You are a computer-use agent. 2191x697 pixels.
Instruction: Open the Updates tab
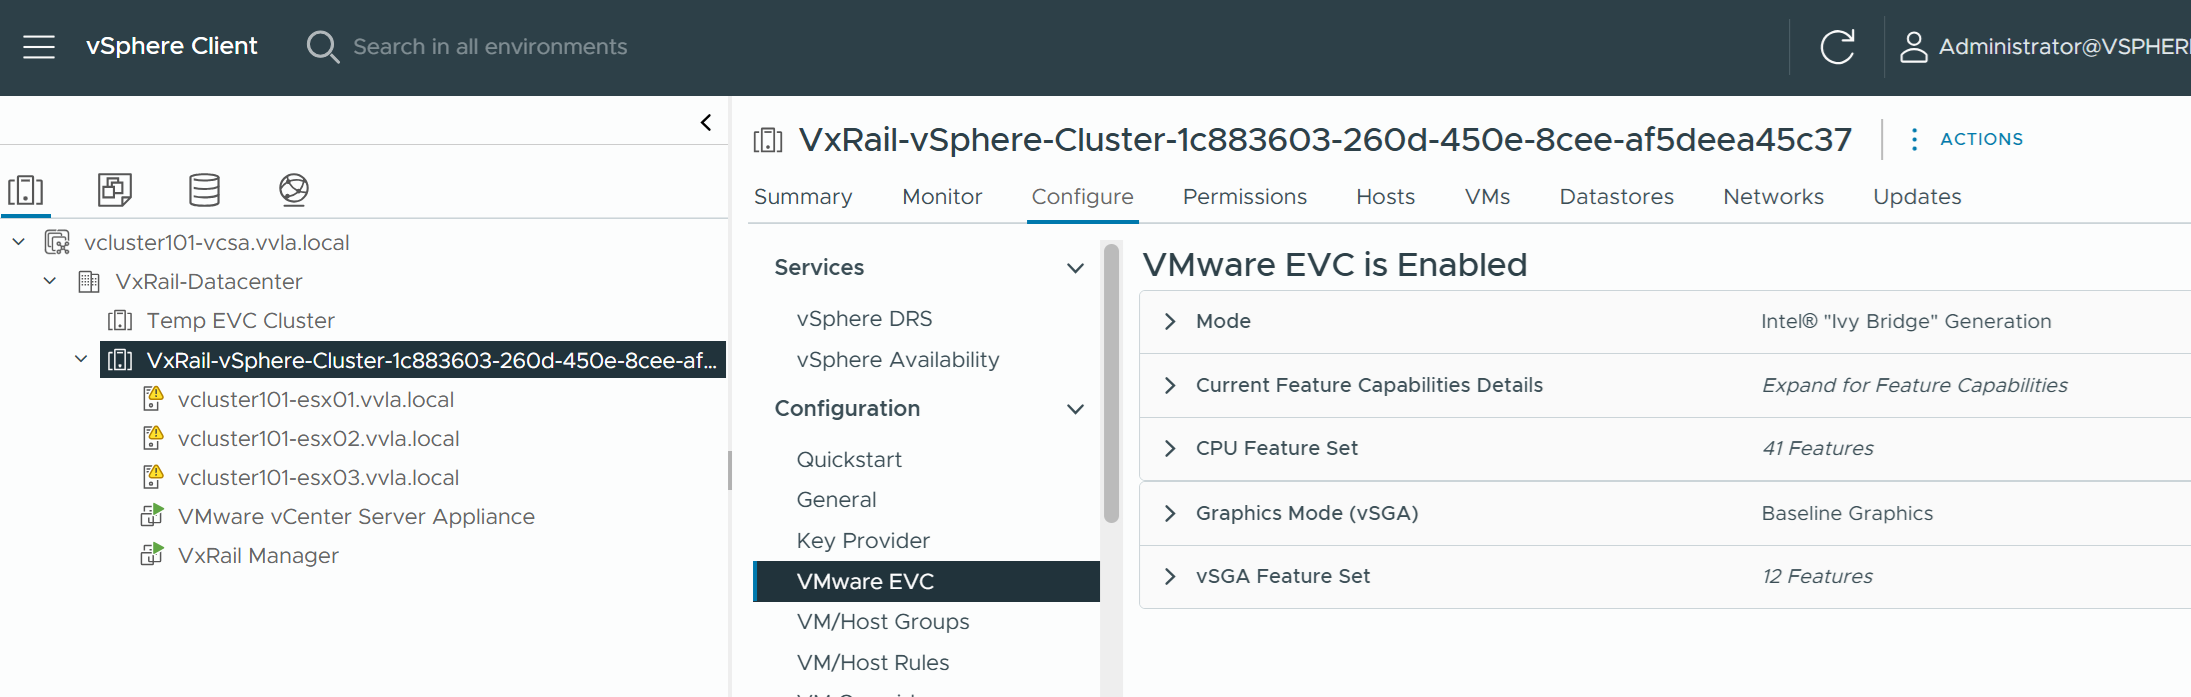1917,197
